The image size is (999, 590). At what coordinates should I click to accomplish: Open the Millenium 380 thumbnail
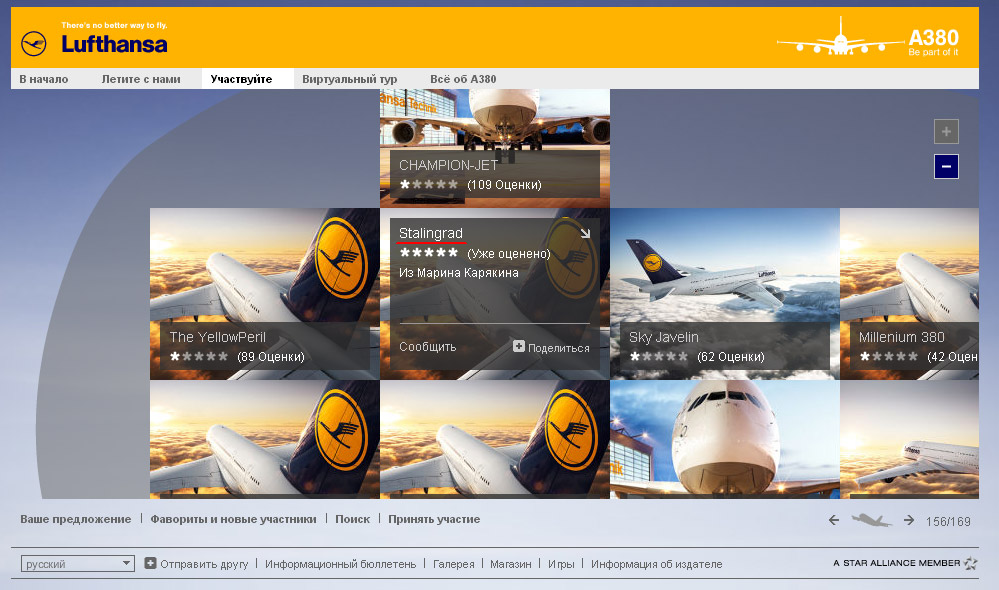pyautogui.click(x=909, y=294)
